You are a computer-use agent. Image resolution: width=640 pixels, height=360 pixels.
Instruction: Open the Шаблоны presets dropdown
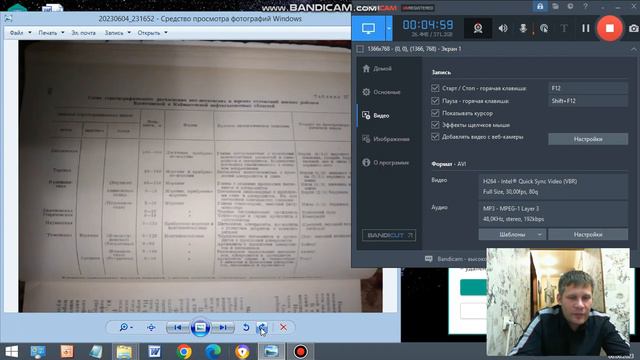512,235
